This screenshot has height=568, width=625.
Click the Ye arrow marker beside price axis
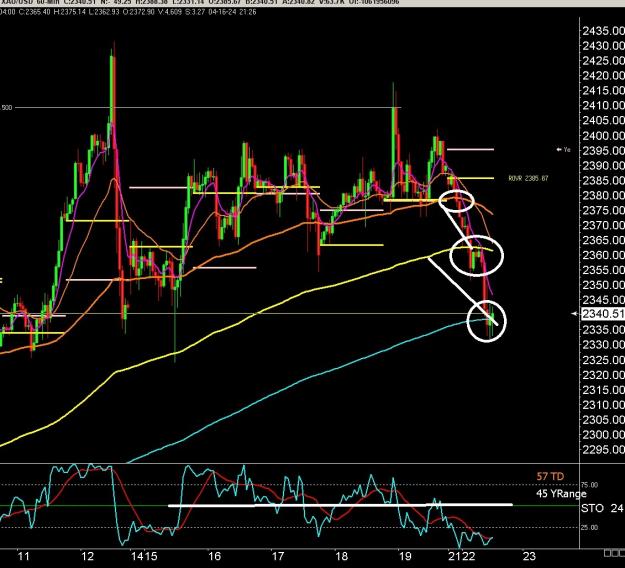coord(564,150)
